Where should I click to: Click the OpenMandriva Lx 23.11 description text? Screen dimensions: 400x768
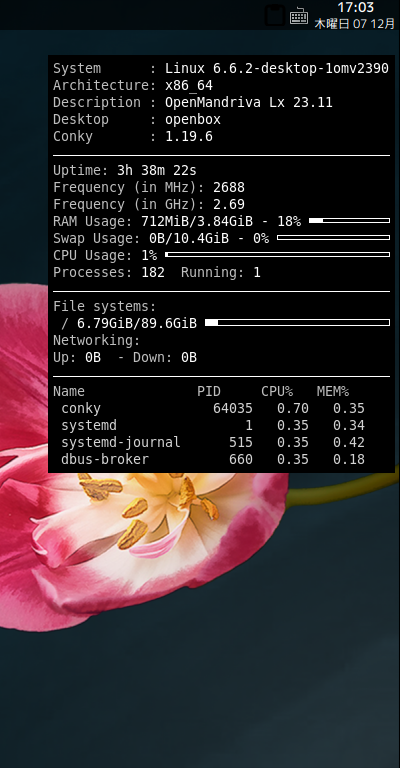[249, 102]
